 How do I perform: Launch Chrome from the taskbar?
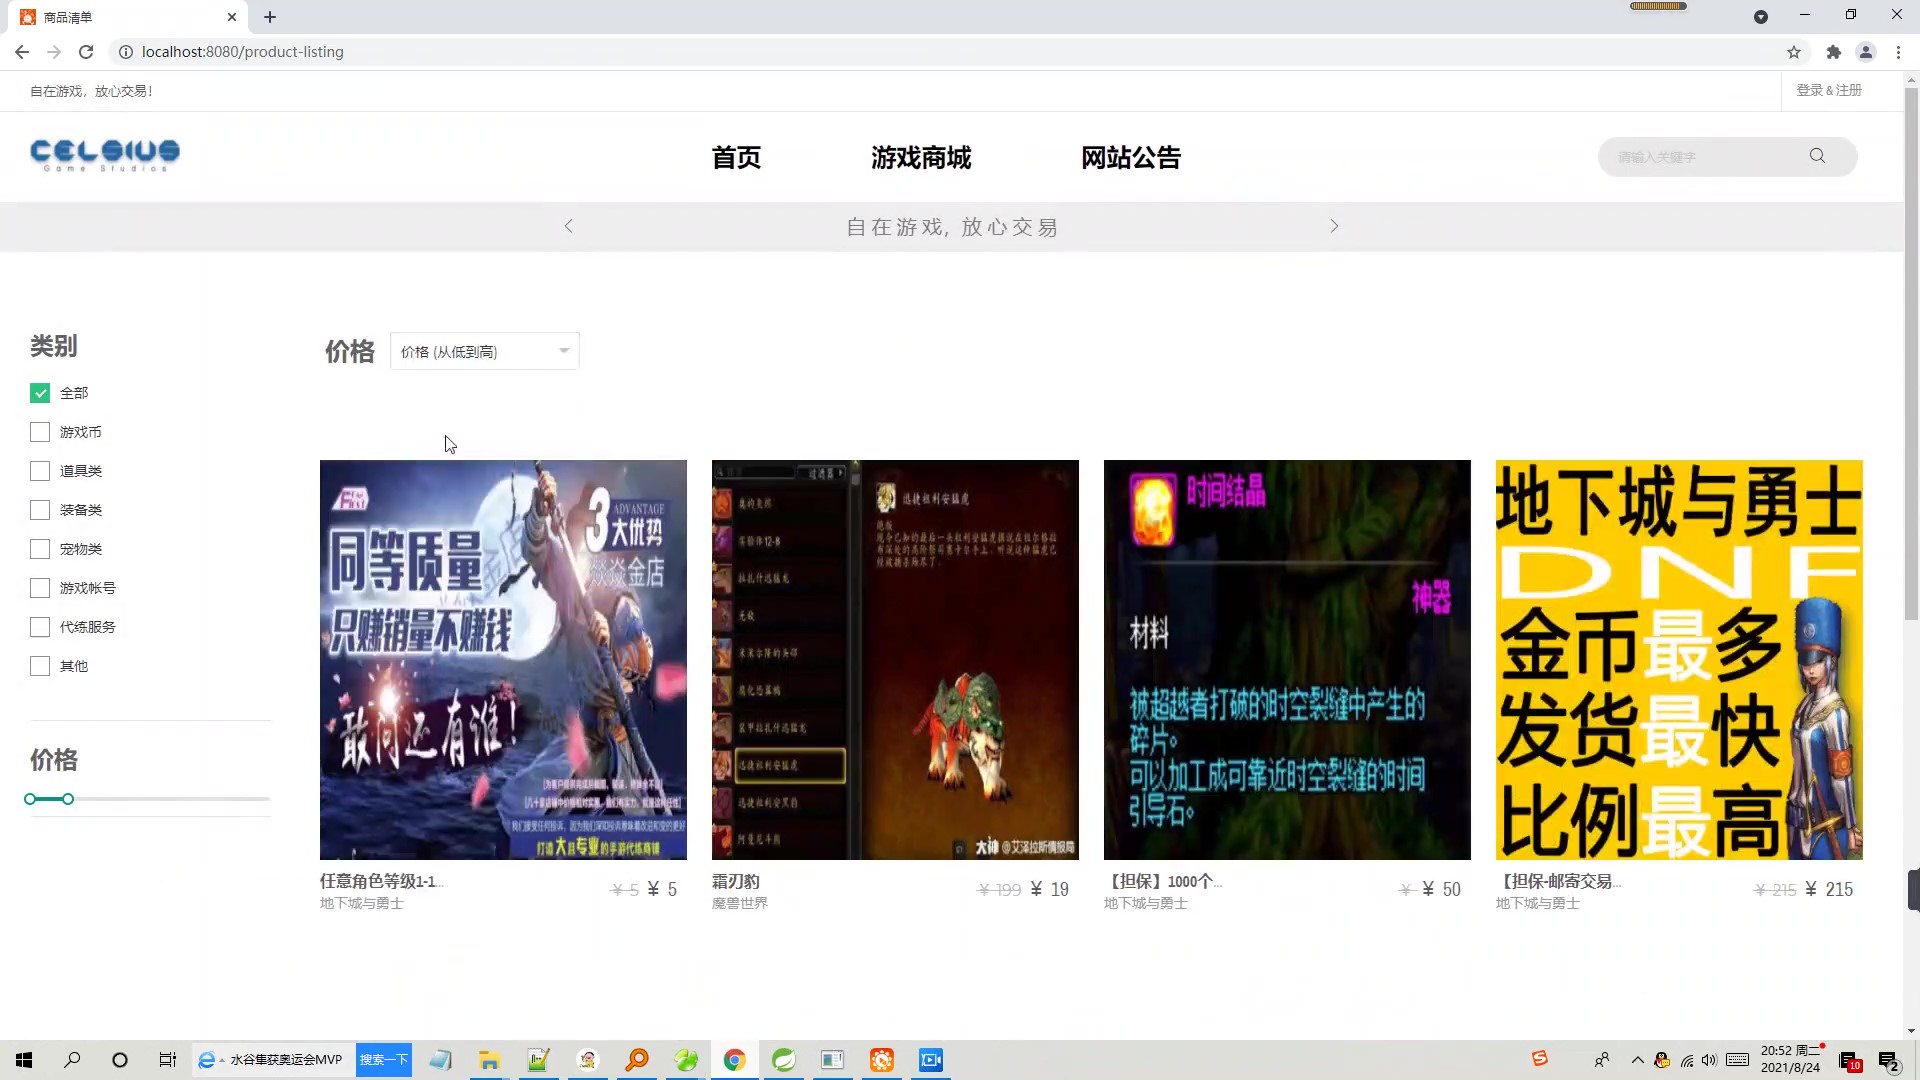735,1060
